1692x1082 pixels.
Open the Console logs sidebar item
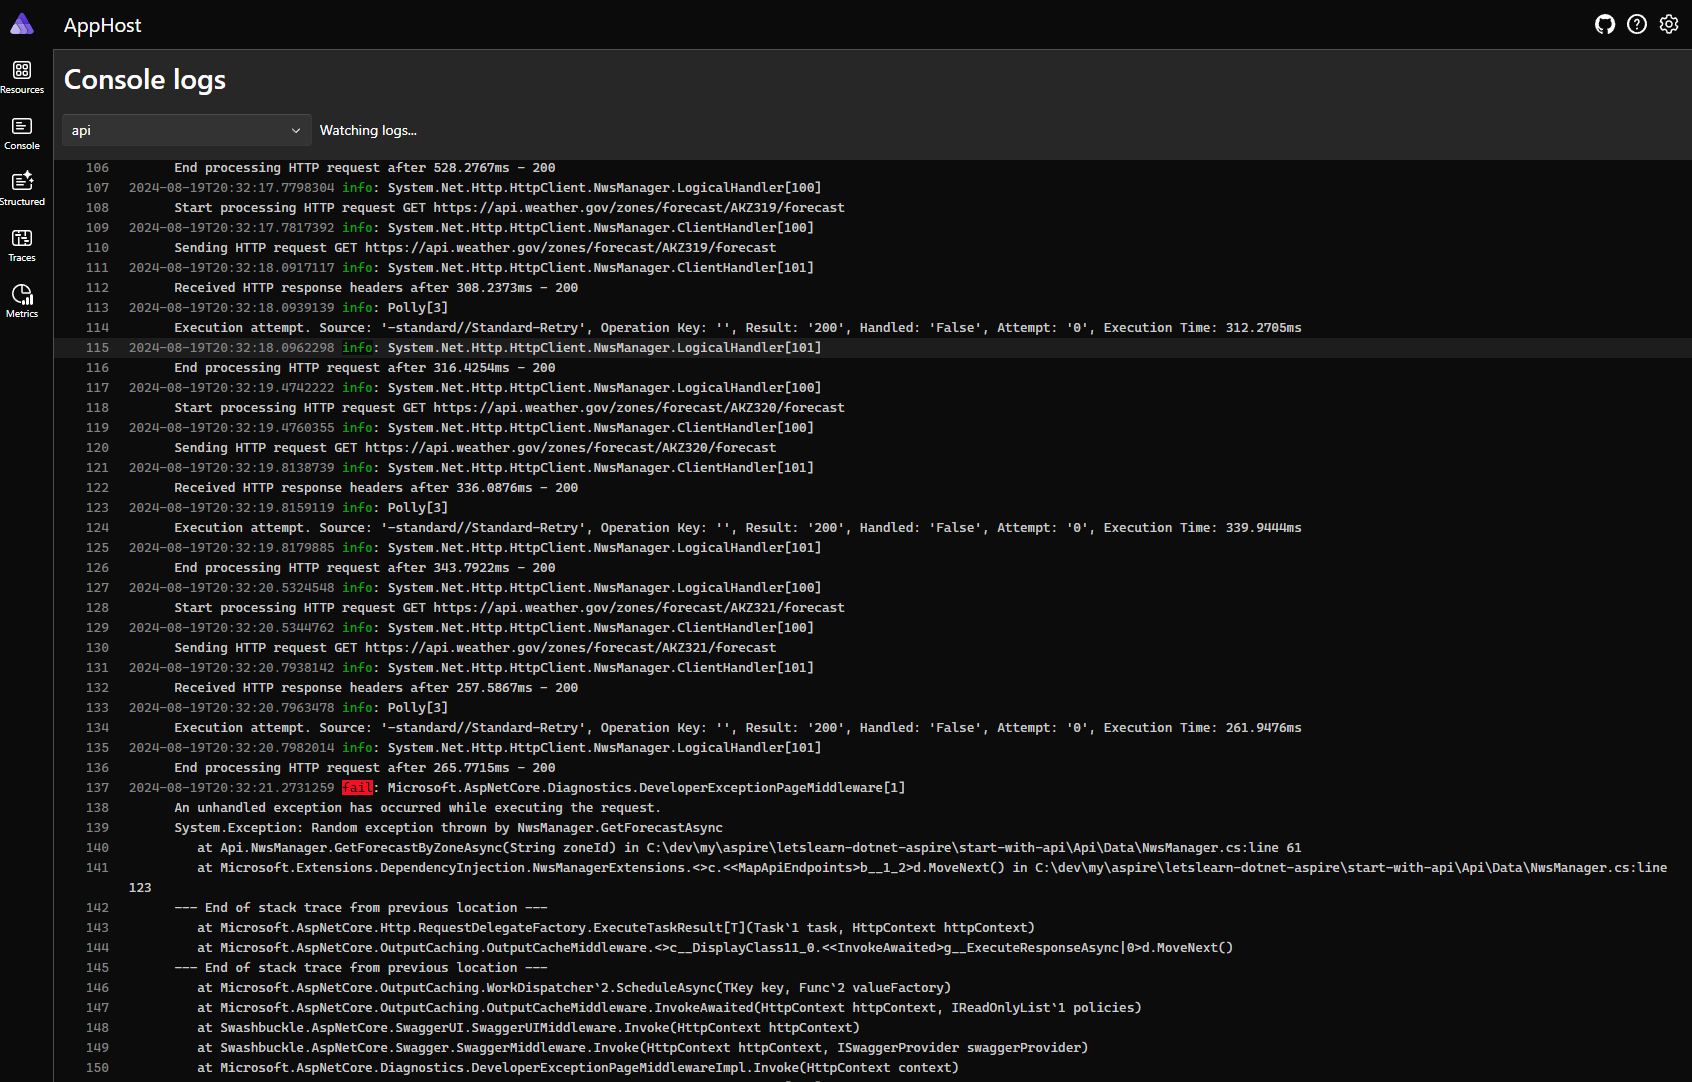point(22,133)
